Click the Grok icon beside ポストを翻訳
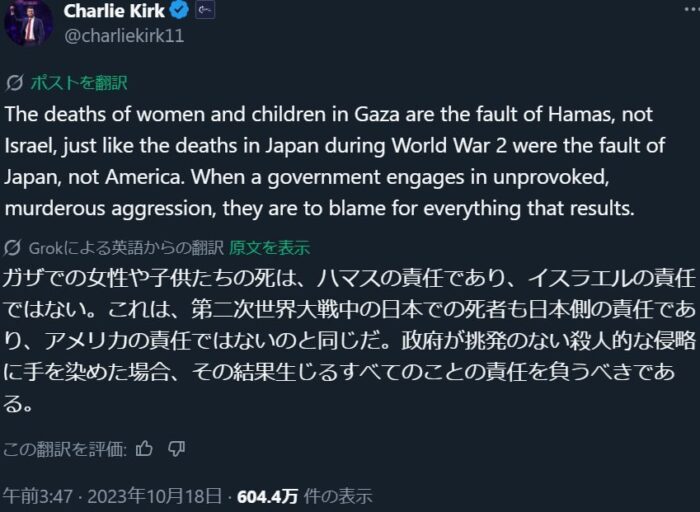The image size is (700, 512). point(14,82)
